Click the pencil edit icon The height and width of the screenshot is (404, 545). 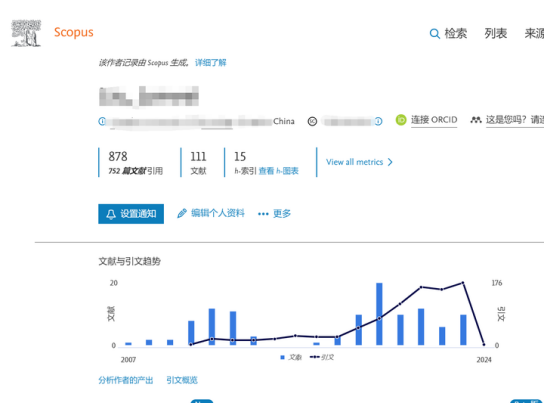click(181, 213)
